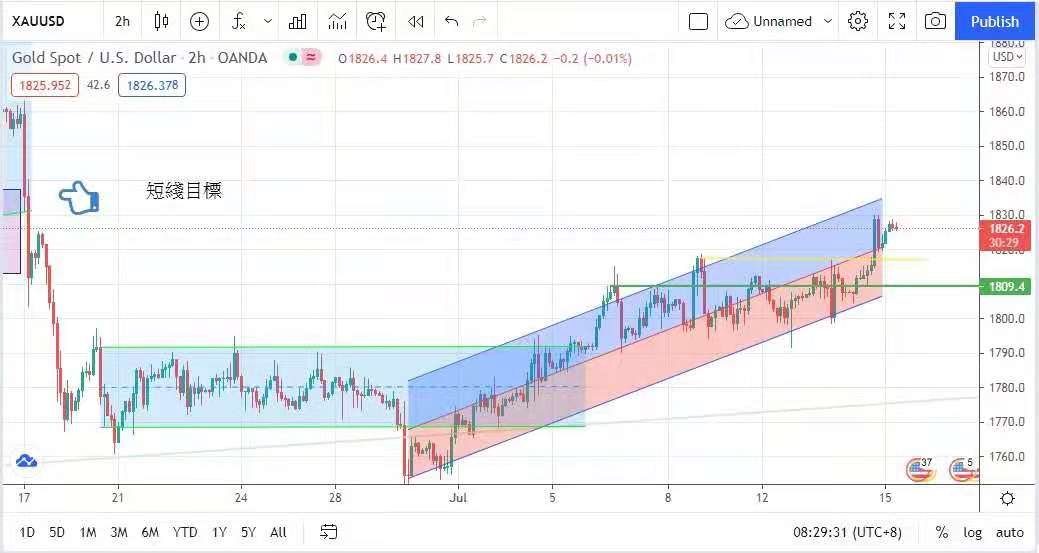Open the USD currency dropdown on price axis
Viewport: 1039px width, 553px height.
pyautogui.click(x=1004, y=57)
